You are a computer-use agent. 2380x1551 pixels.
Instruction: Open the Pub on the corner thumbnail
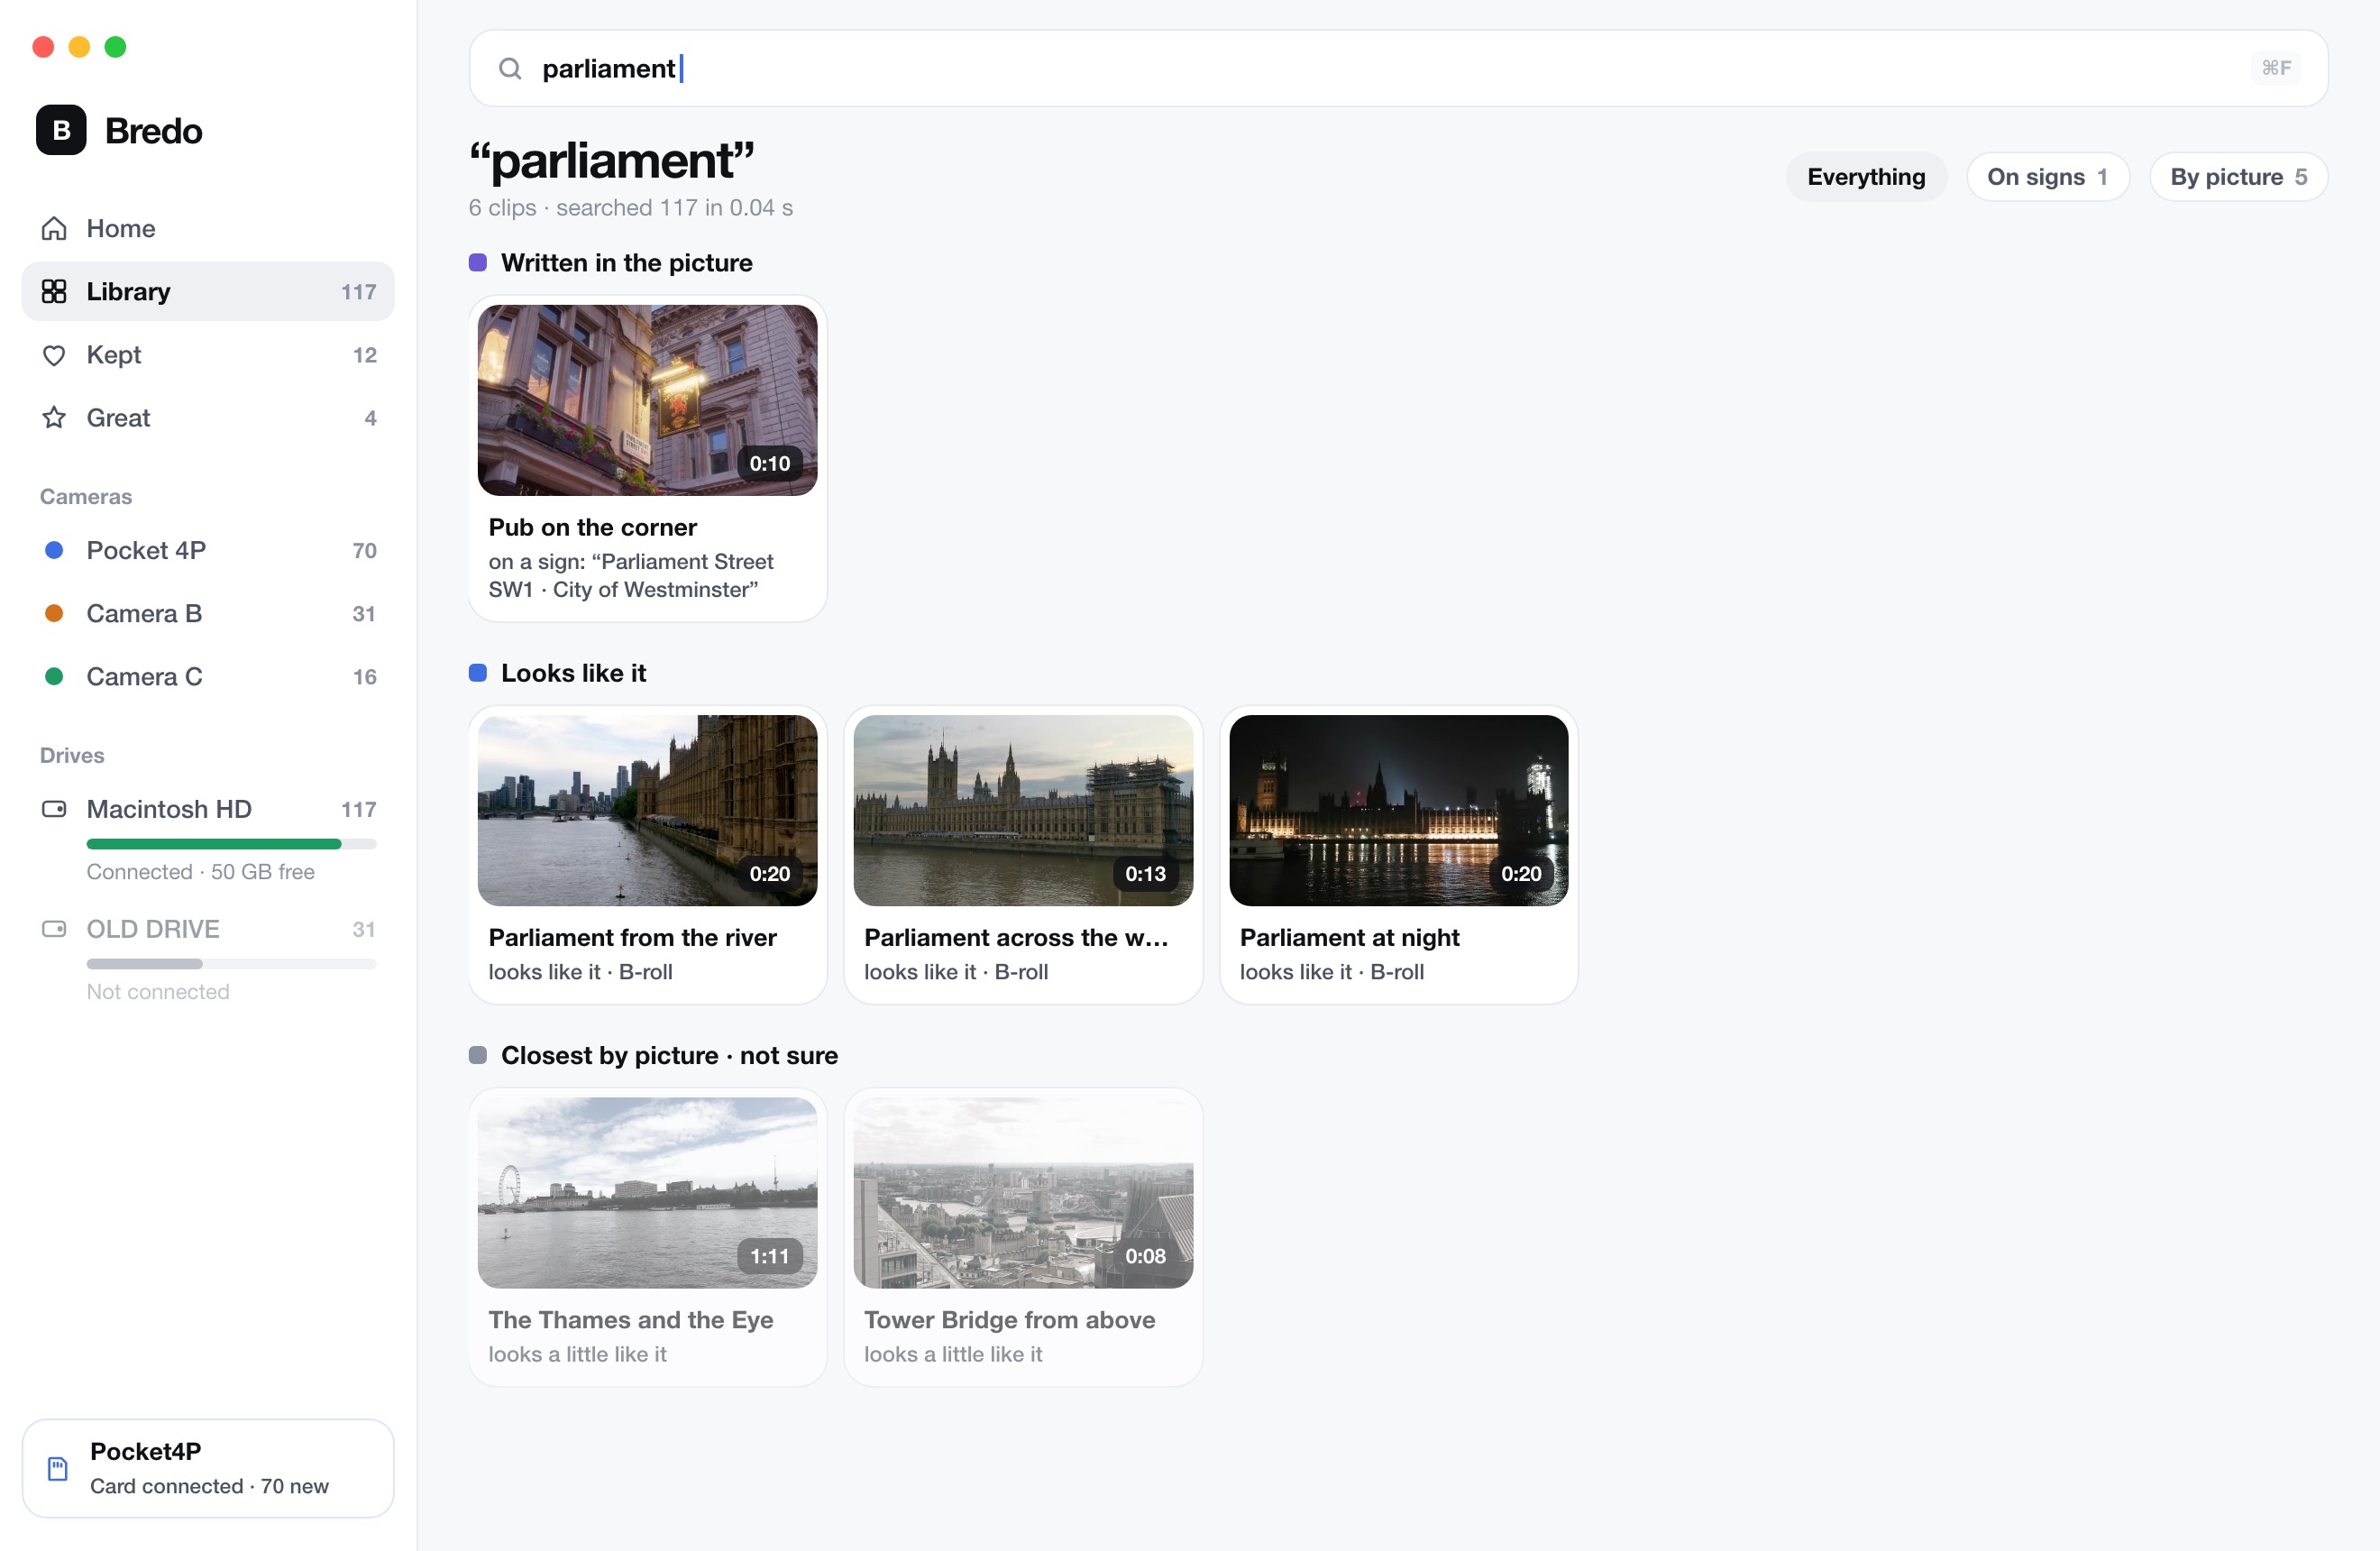point(647,400)
